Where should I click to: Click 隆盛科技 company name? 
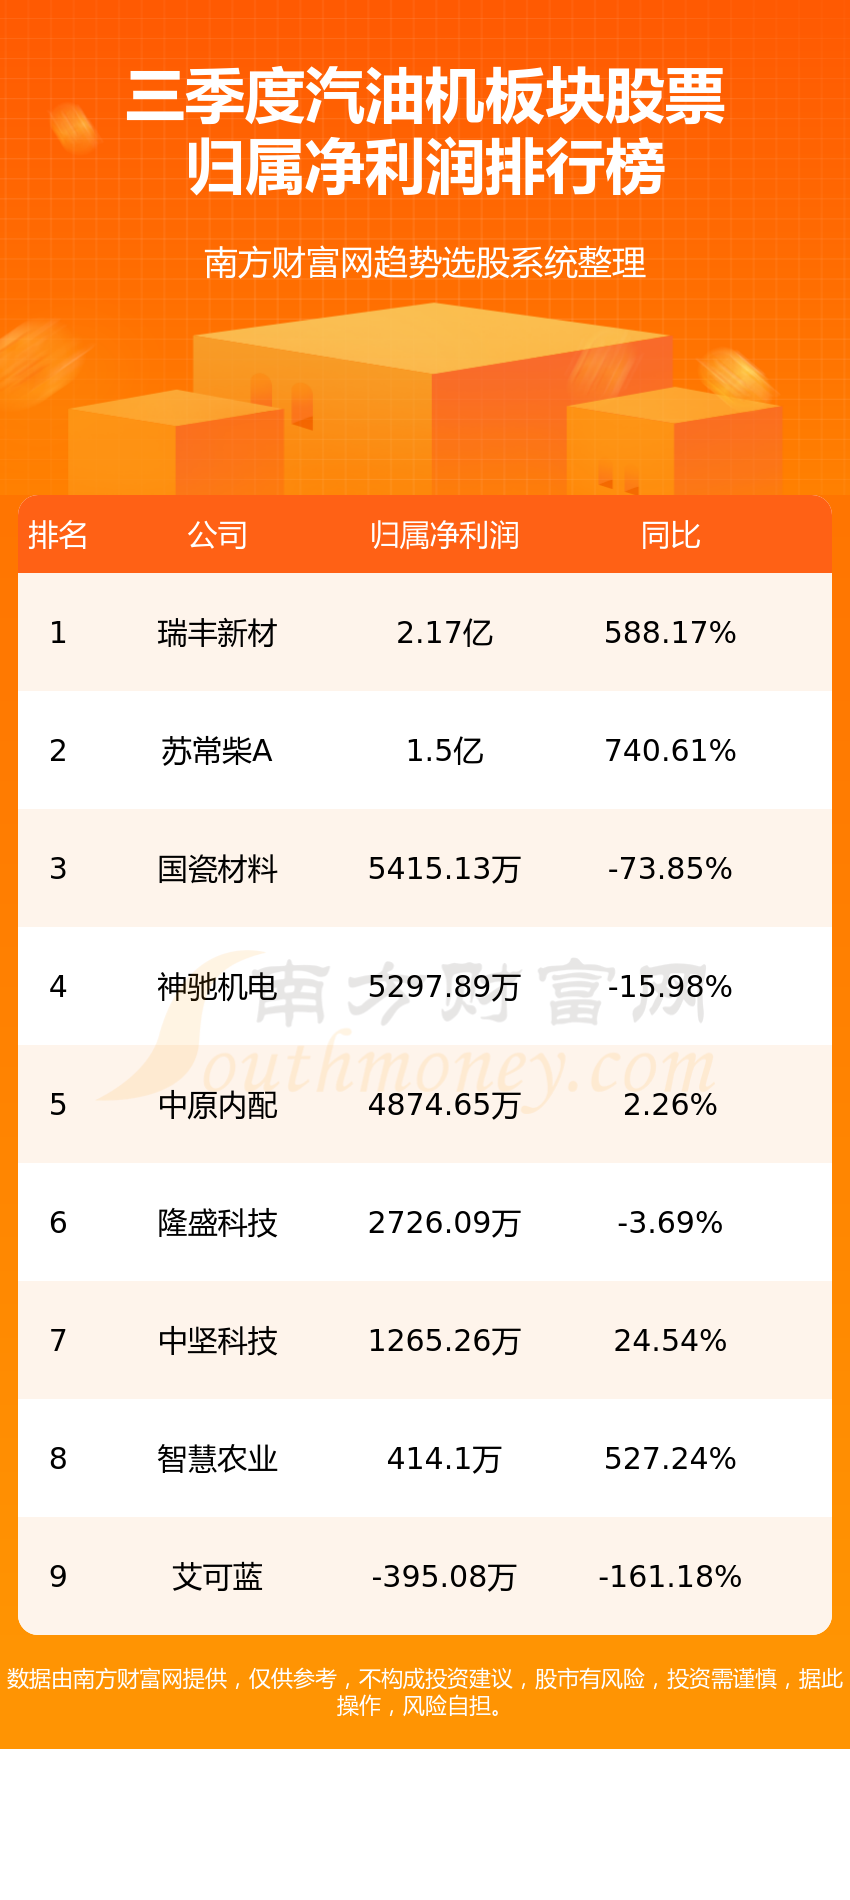pos(217,1223)
